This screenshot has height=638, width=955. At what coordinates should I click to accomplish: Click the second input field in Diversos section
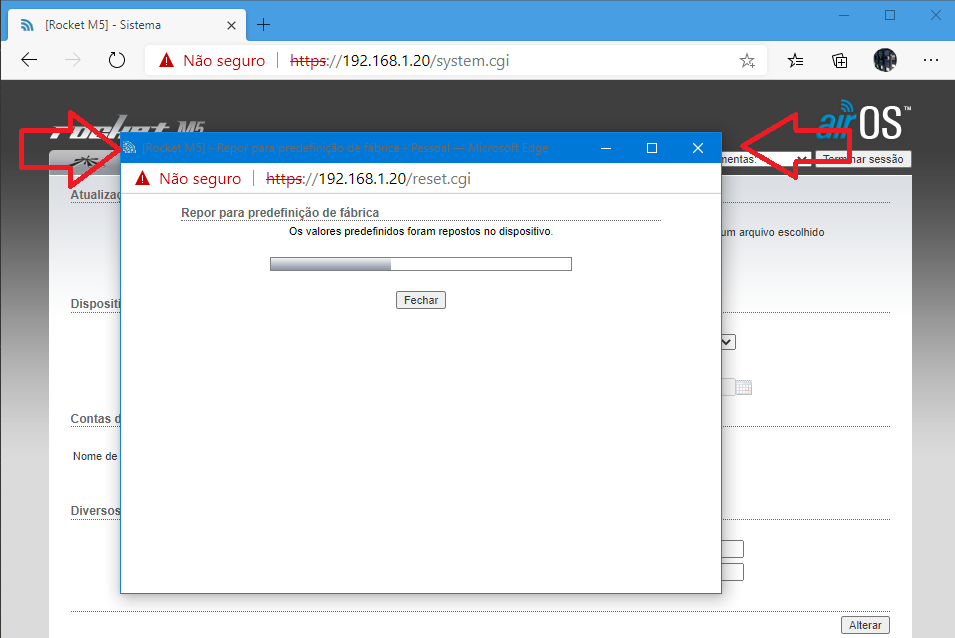point(733,572)
